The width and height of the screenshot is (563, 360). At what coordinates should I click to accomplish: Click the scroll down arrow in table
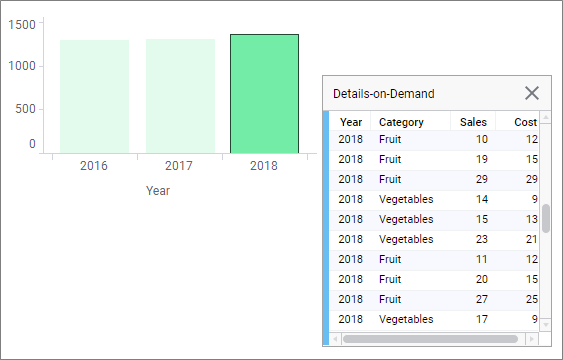[545, 324]
